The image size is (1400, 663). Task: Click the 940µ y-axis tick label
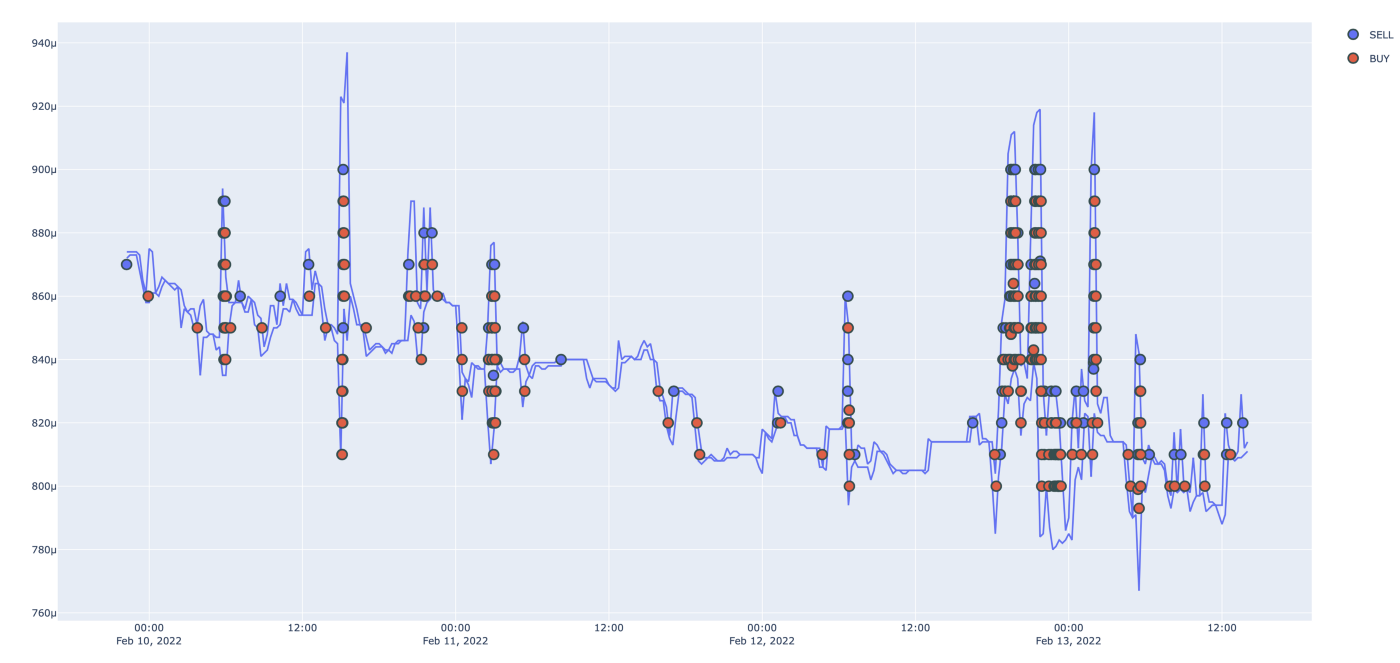point(44,43)
